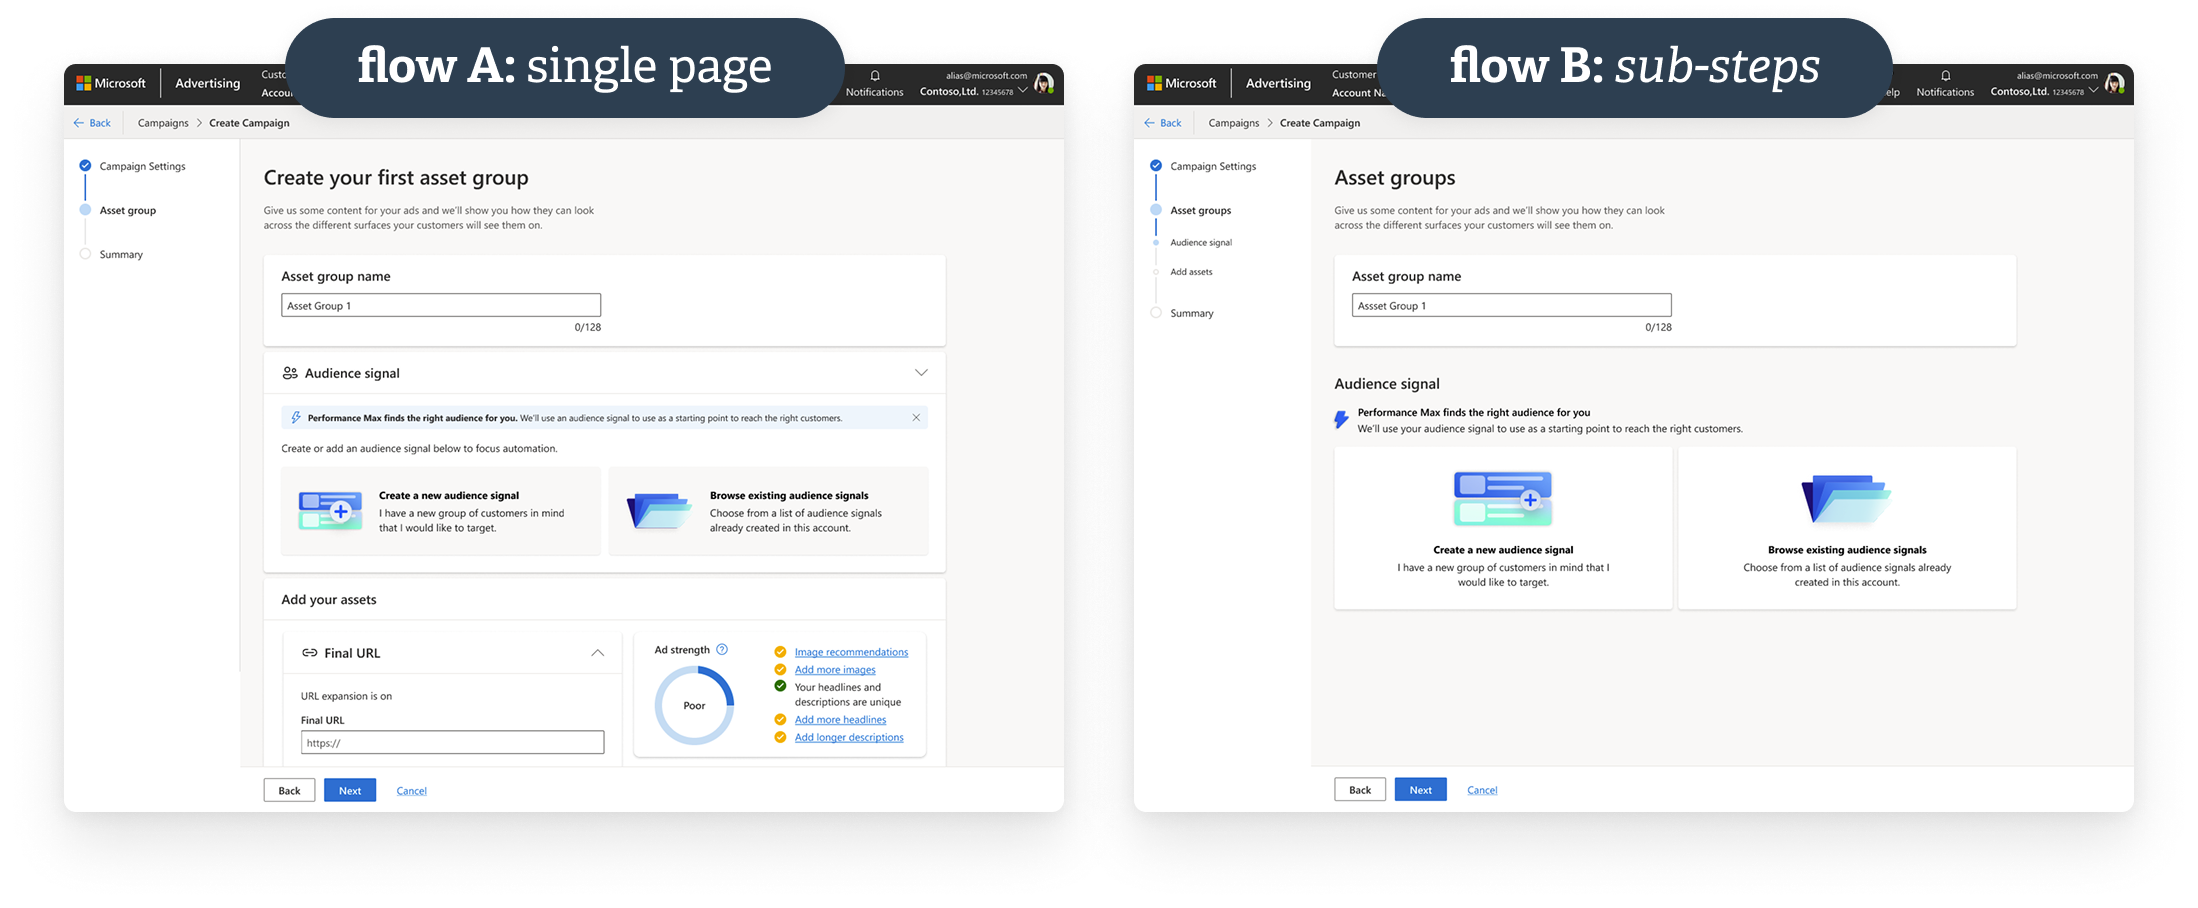Click Cancel link in flow B

[x=1482, y=790]
